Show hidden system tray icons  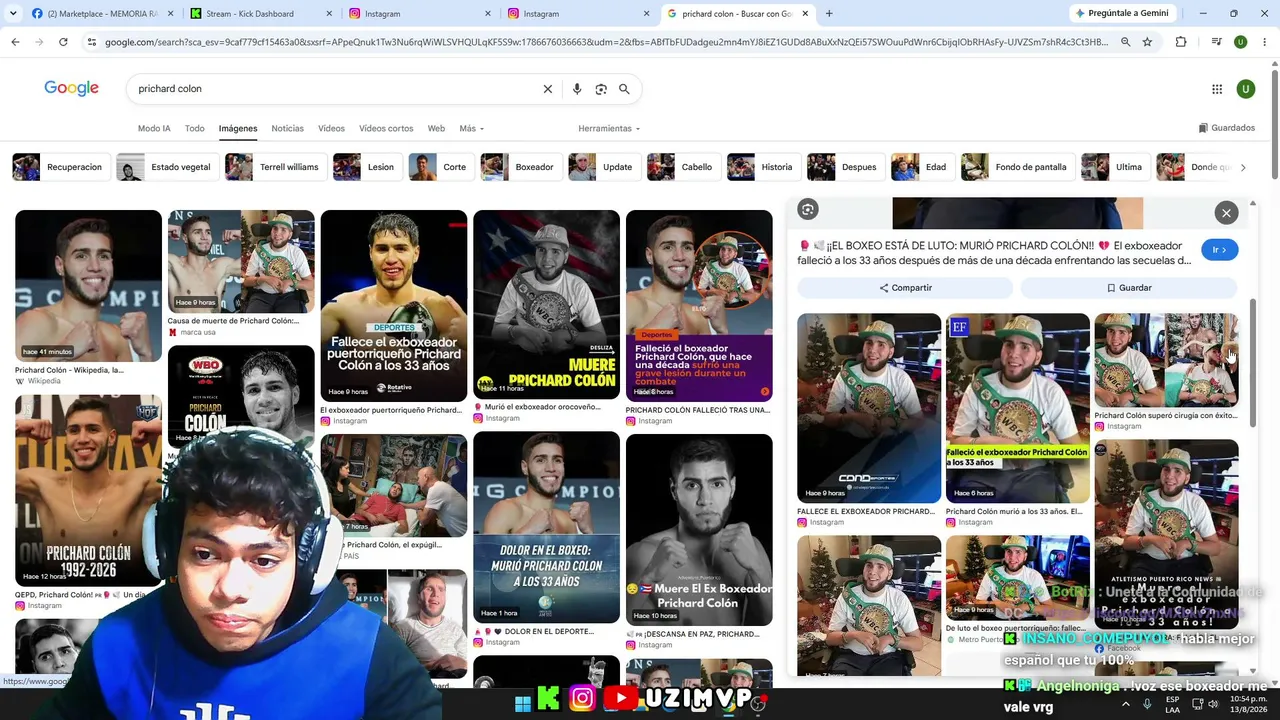[1126, 704]
